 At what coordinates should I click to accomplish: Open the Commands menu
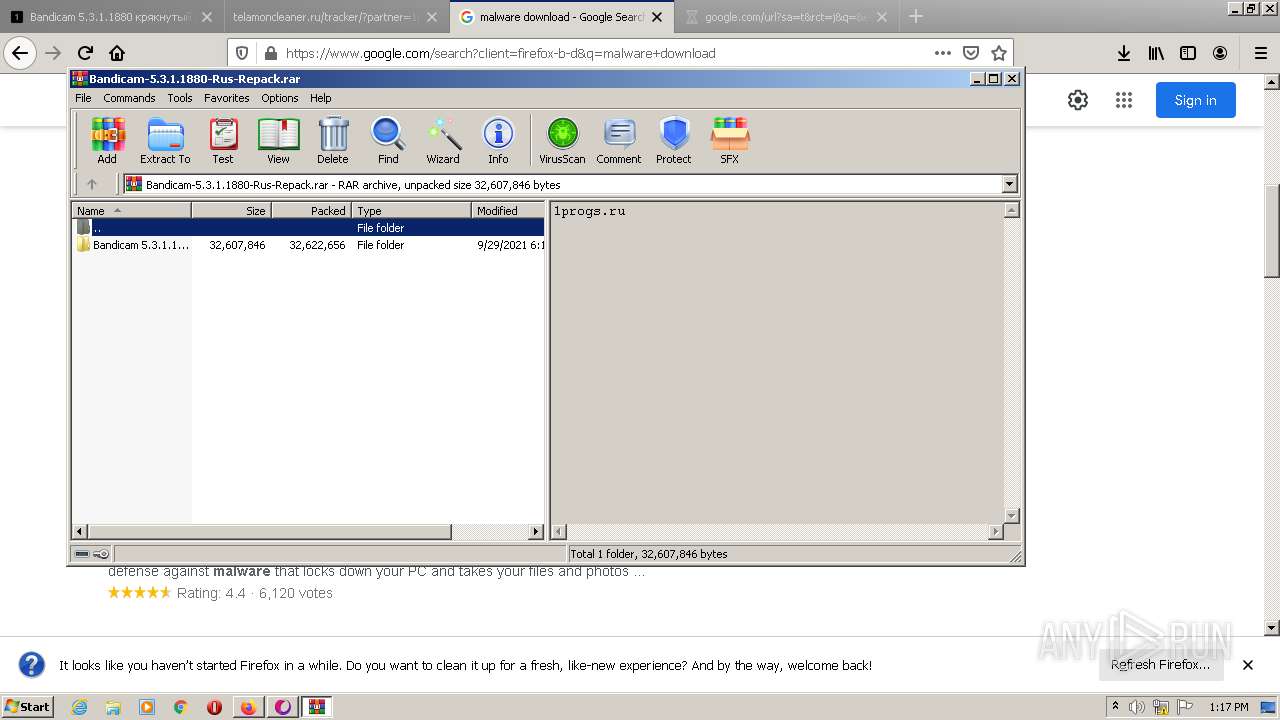point(129,98)
